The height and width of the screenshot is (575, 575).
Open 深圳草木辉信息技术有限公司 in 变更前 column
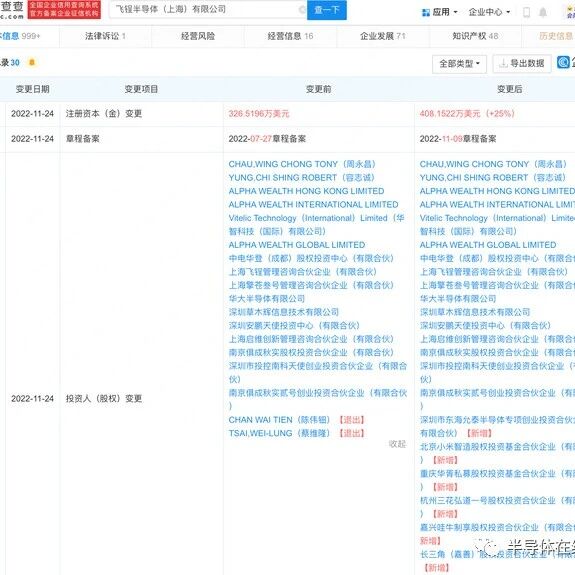click(283, 312)
